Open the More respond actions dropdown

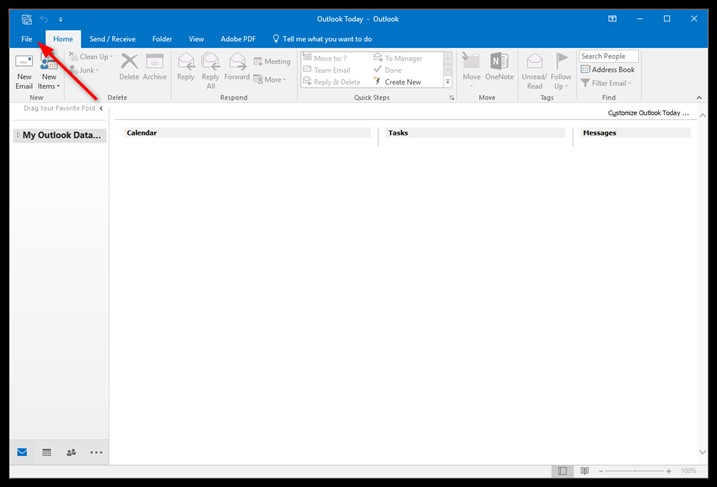pos(270,80)
